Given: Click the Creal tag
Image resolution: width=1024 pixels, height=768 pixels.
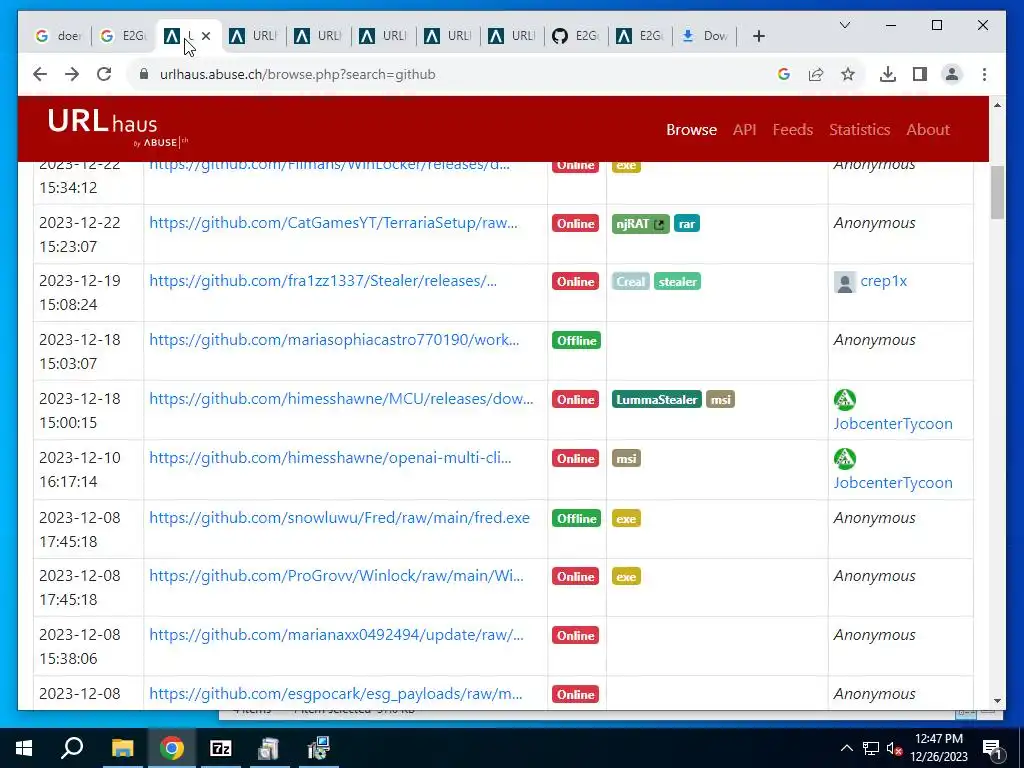Looking at the screenshot, I should pos(631,281).
